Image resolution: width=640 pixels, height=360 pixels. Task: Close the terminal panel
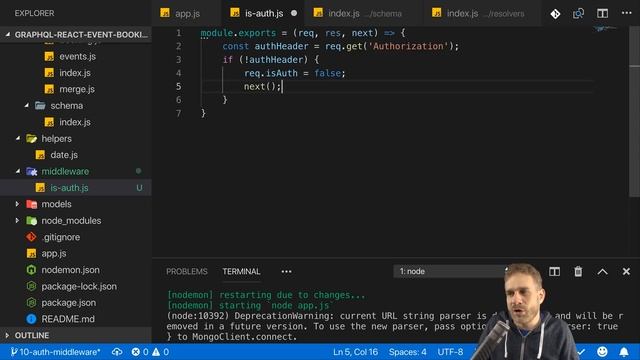point(626,271)
